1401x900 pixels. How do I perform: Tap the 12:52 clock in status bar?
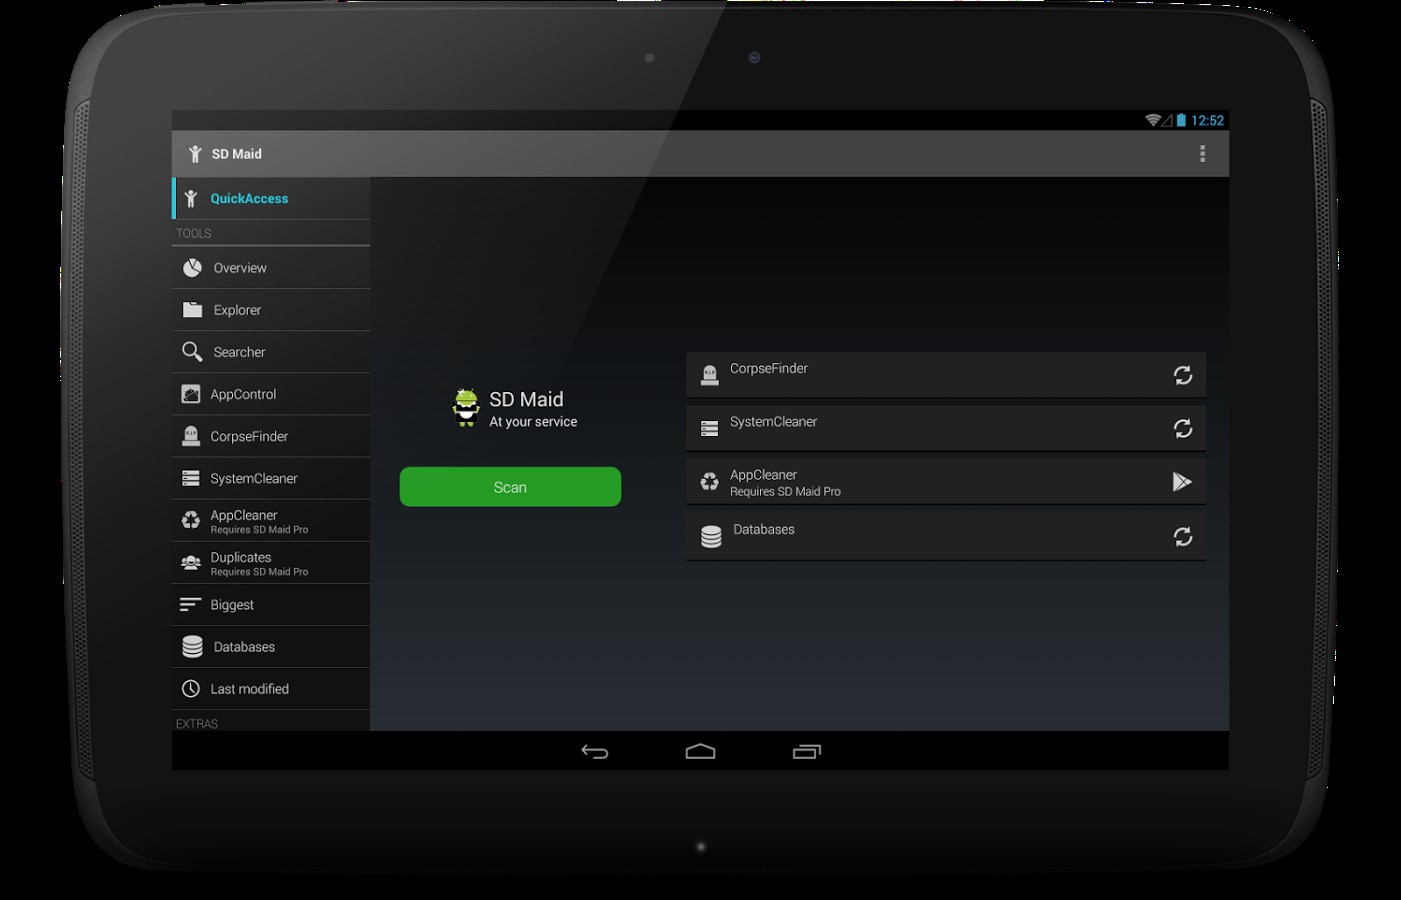click(x=1208, y=120)
